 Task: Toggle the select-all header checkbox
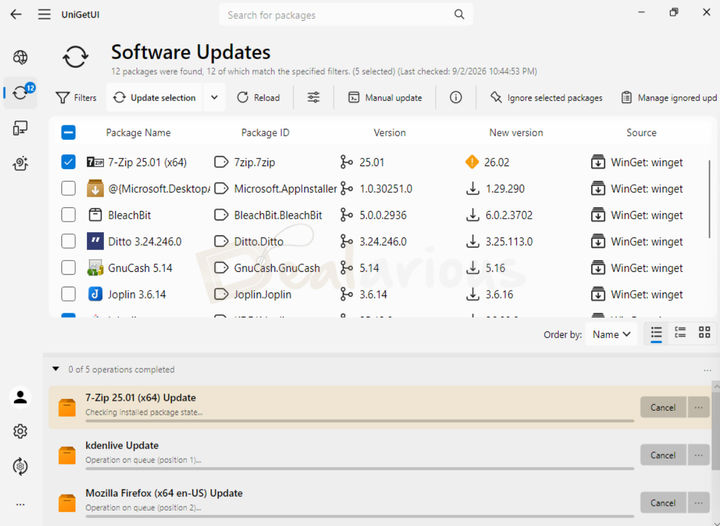pyautogui.click(x=68, y=133)
